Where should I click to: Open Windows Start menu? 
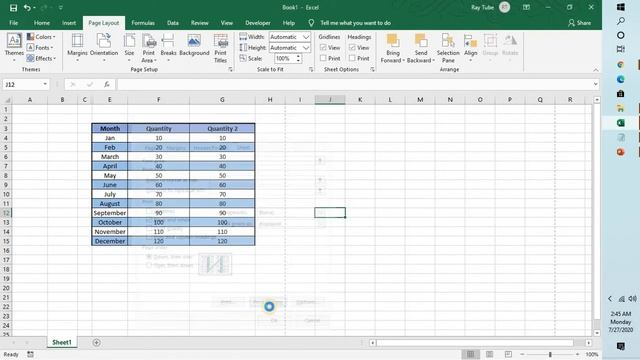pyautogui.click(x=621, y=7)
